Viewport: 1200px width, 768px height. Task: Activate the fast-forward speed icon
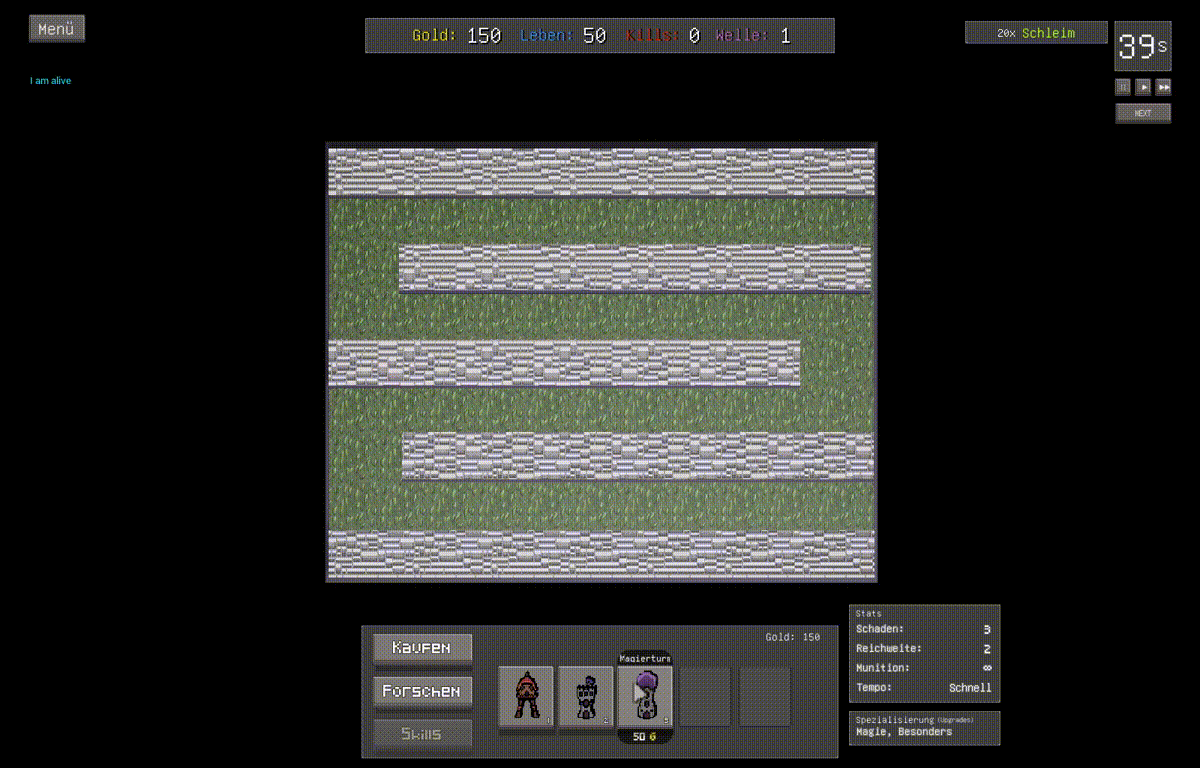(1164, 87)
